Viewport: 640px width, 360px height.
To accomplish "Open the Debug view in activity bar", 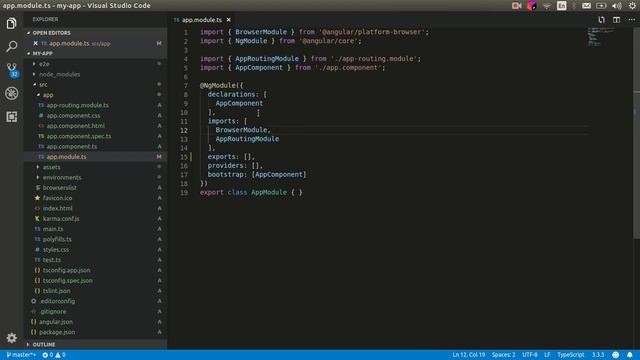I will click(x=11, y=93).
